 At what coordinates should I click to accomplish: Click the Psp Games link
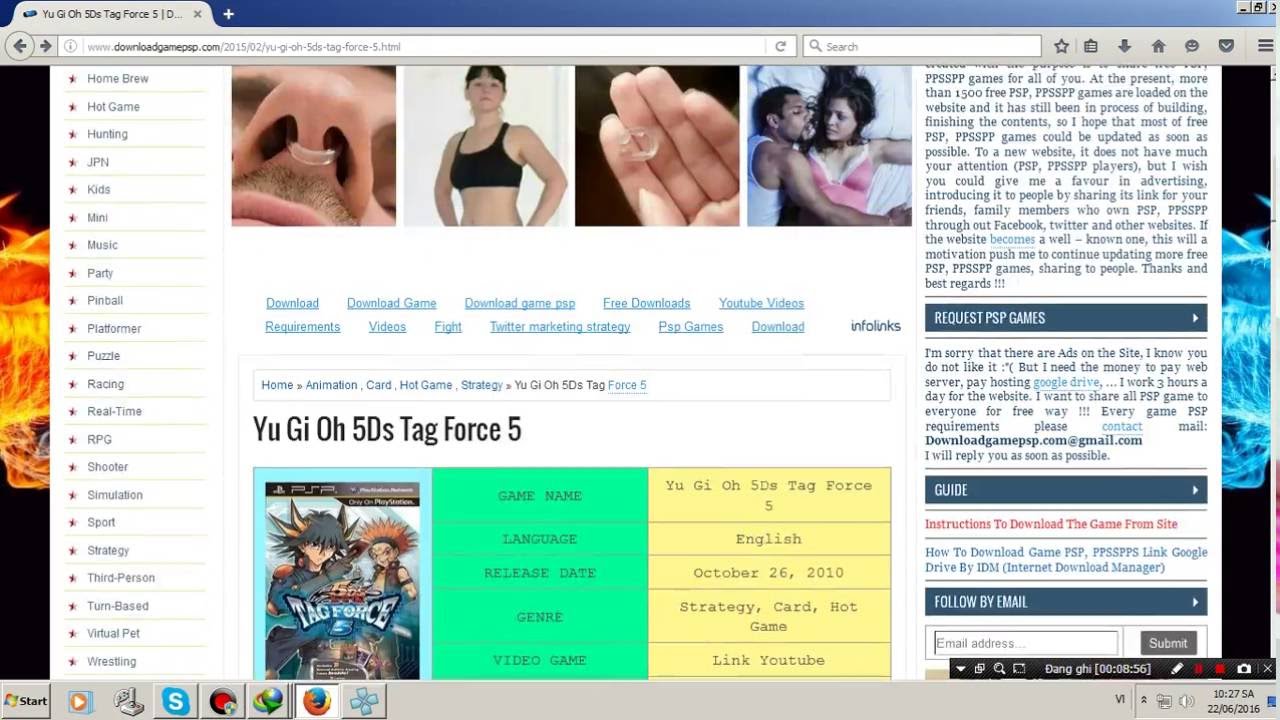[690, 327]
